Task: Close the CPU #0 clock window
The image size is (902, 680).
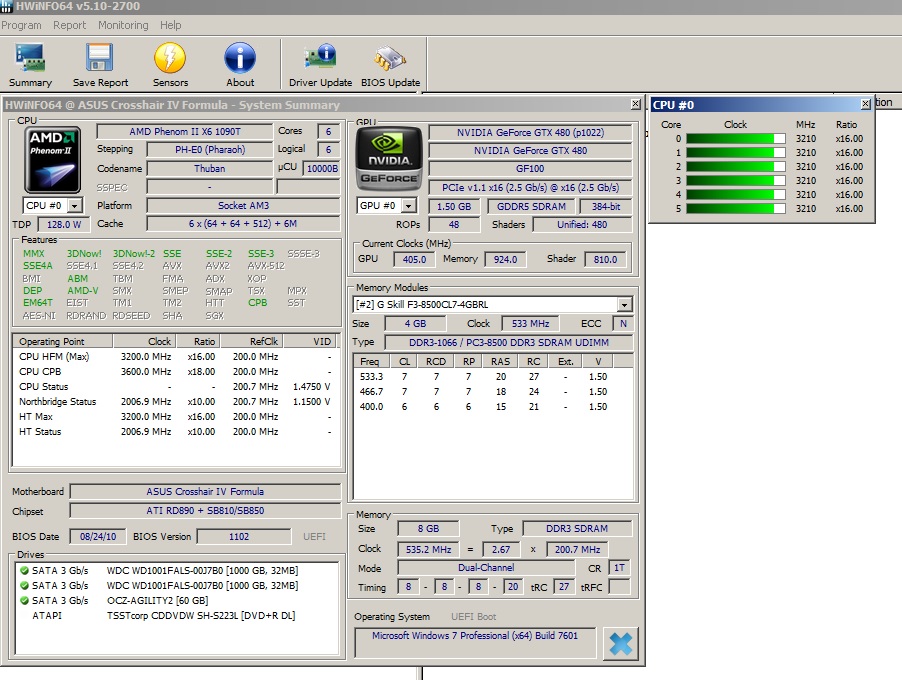Action: (x=865, y=104)
